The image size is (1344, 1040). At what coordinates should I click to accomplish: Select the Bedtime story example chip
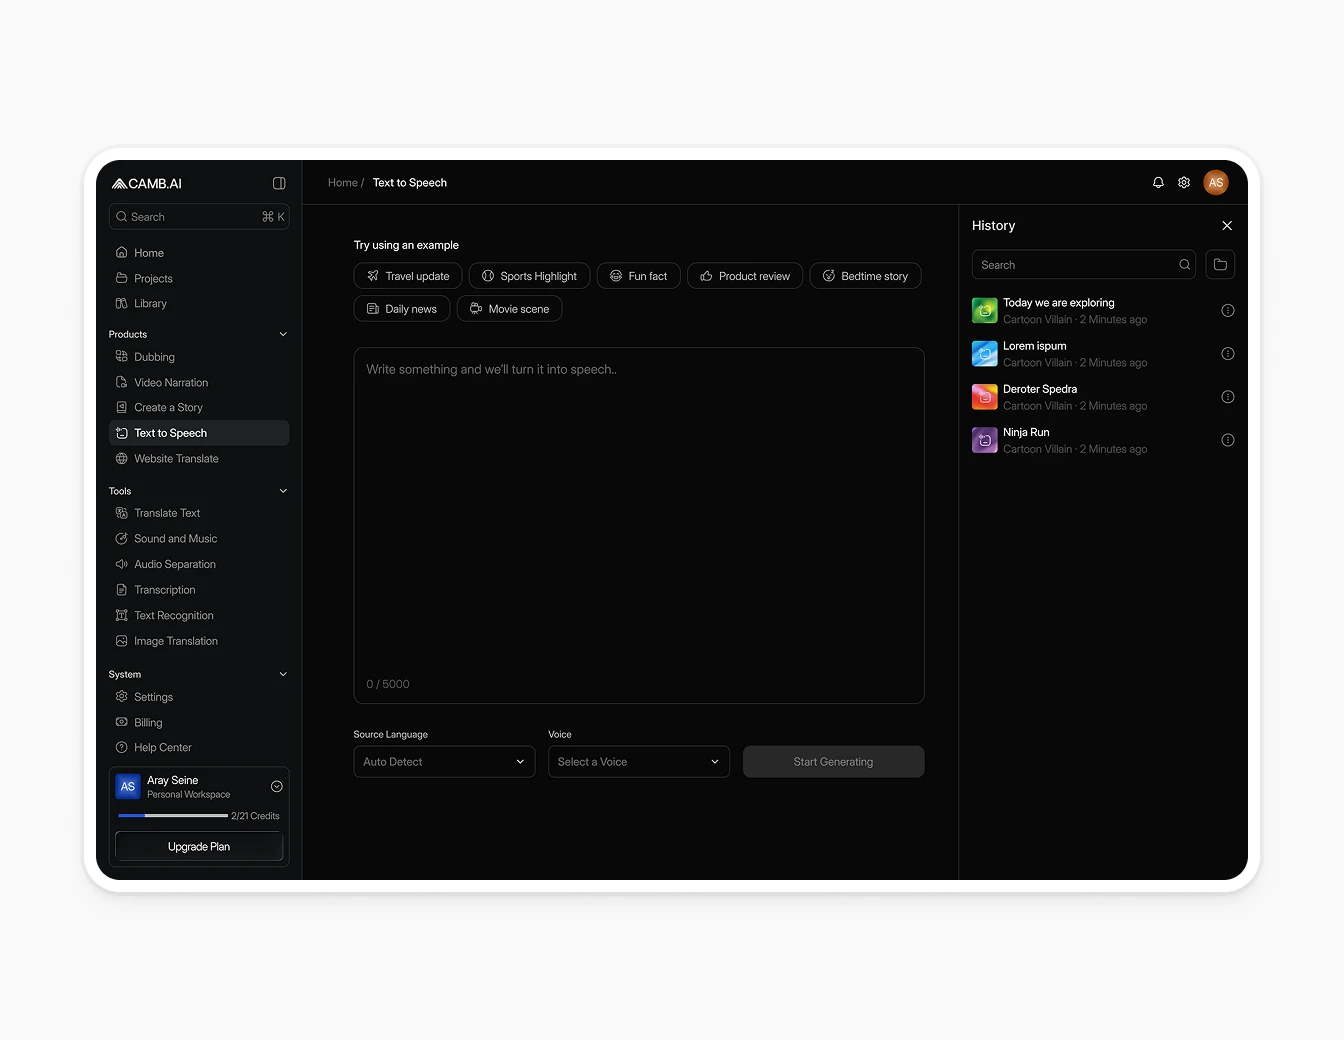tap(865, 275)
